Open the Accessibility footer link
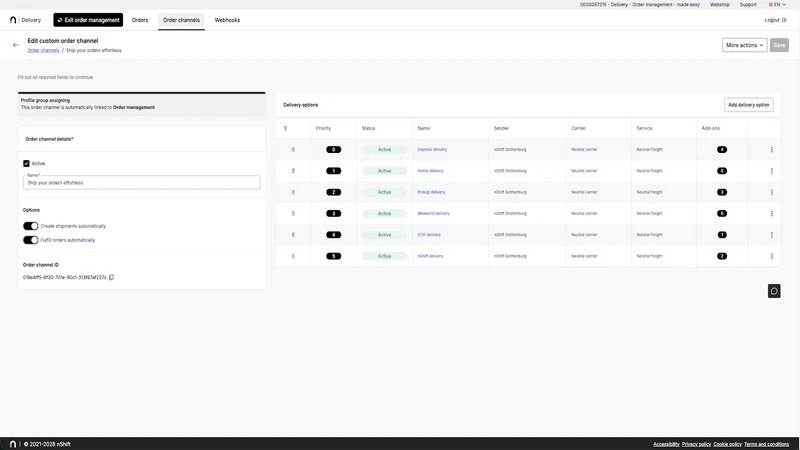Viewport: 800px width, 450px height. pos(666,444)
